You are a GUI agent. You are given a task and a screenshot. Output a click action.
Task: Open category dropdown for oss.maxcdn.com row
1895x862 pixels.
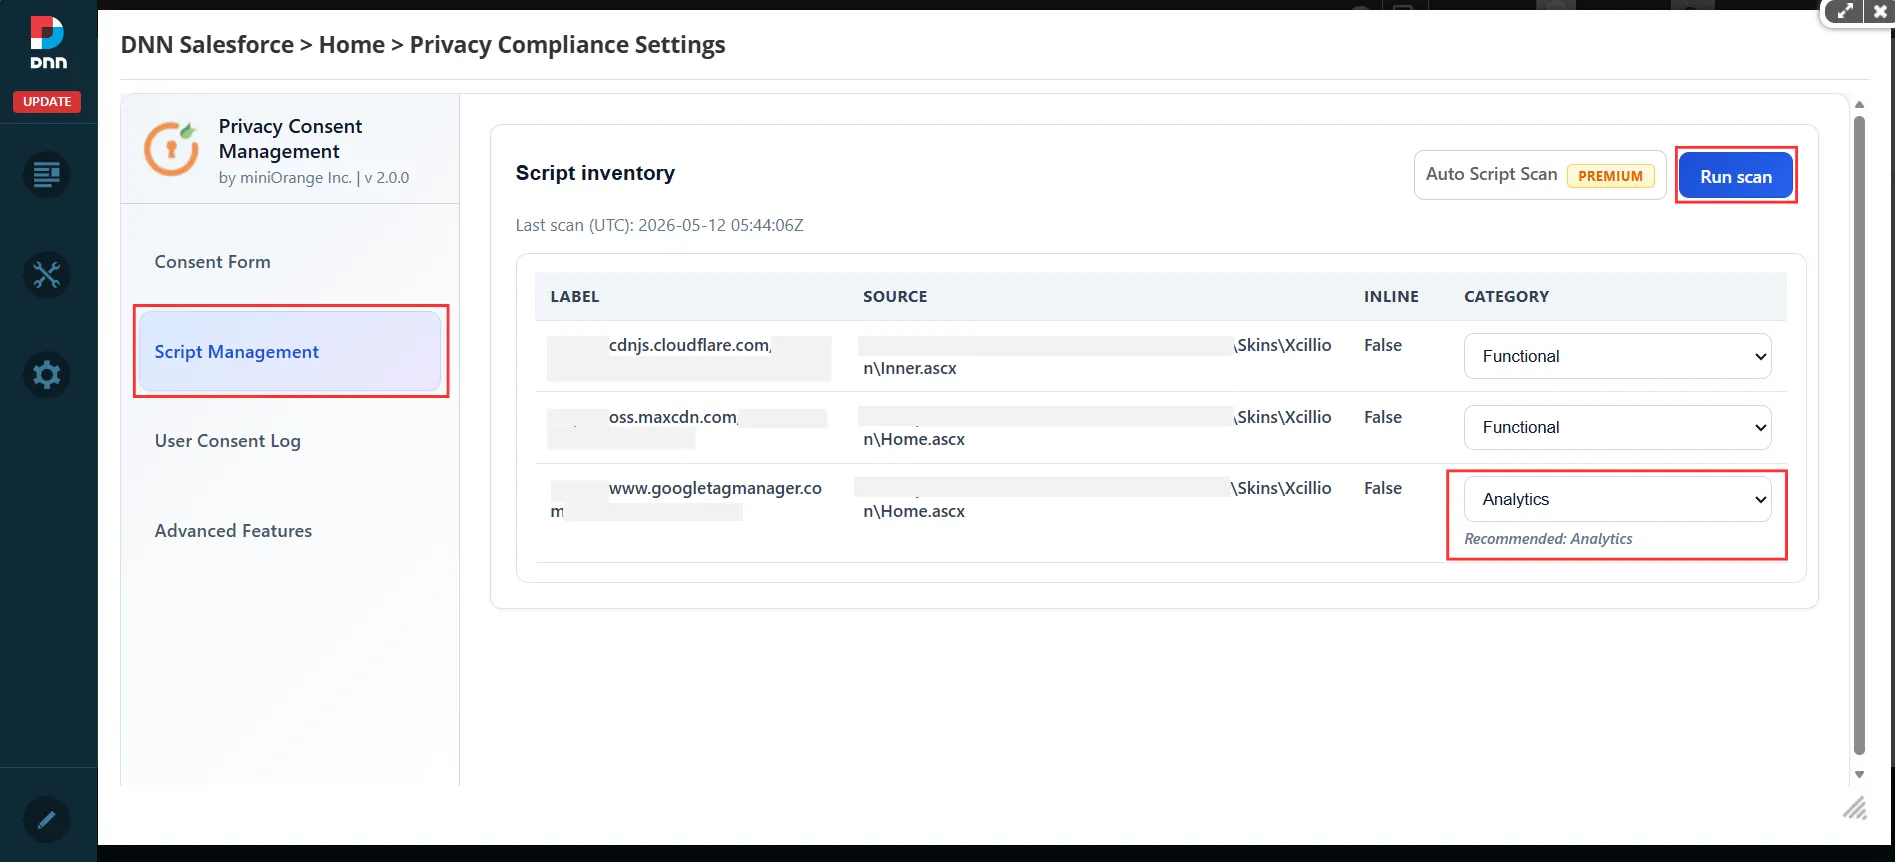click(x=1617, y=427)
